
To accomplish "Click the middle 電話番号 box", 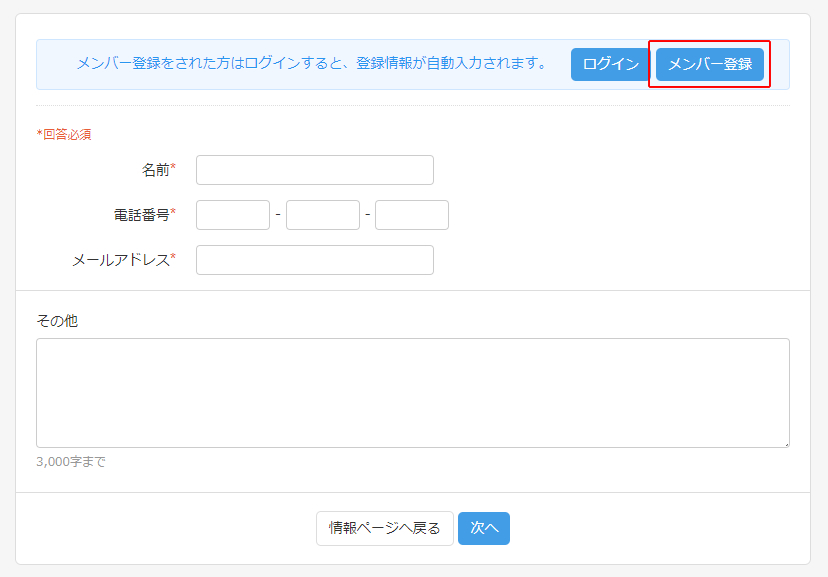I will pos(322,215).
